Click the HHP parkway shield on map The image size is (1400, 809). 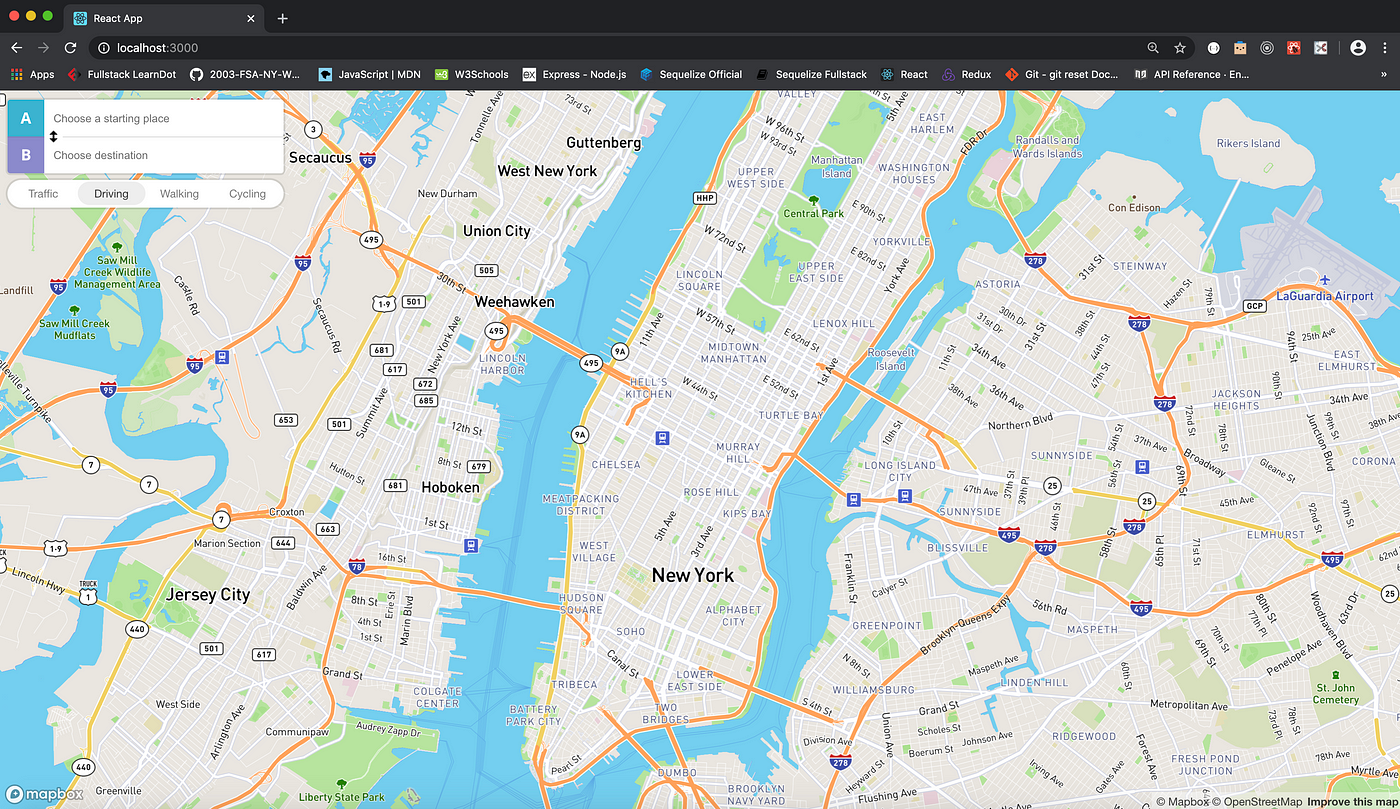coord(705,198)
